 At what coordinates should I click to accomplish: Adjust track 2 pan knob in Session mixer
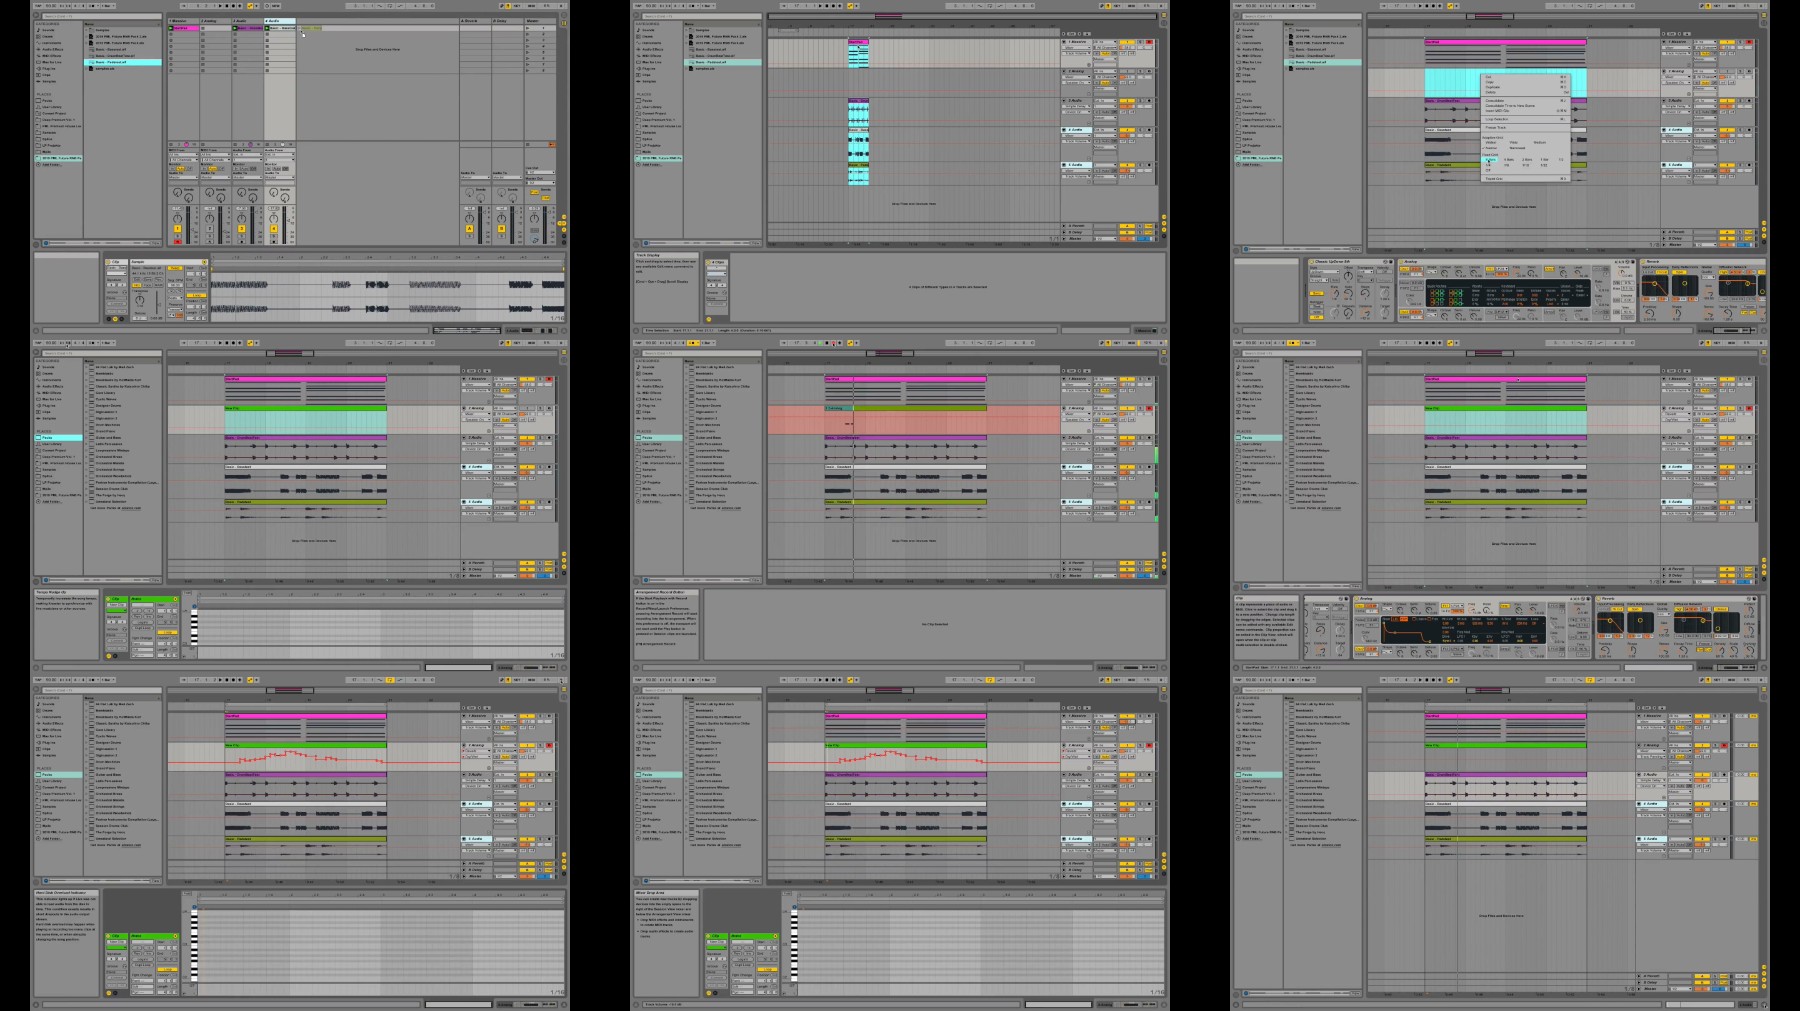[209, 219]
